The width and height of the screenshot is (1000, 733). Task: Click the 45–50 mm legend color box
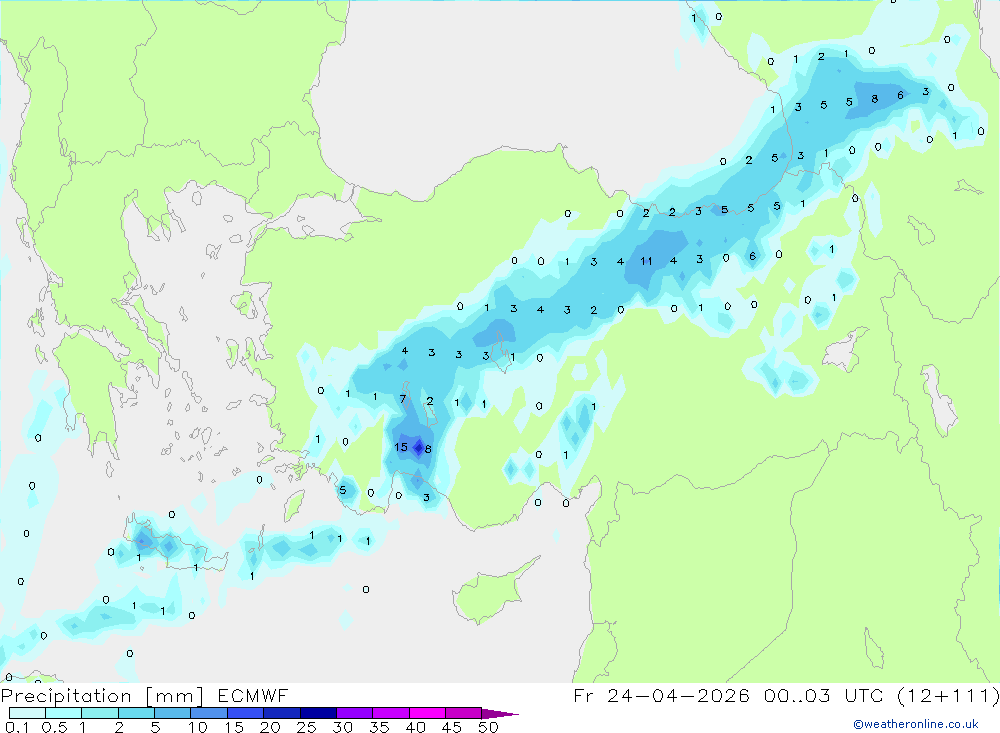pyautogui.click(x=464, y=713)
